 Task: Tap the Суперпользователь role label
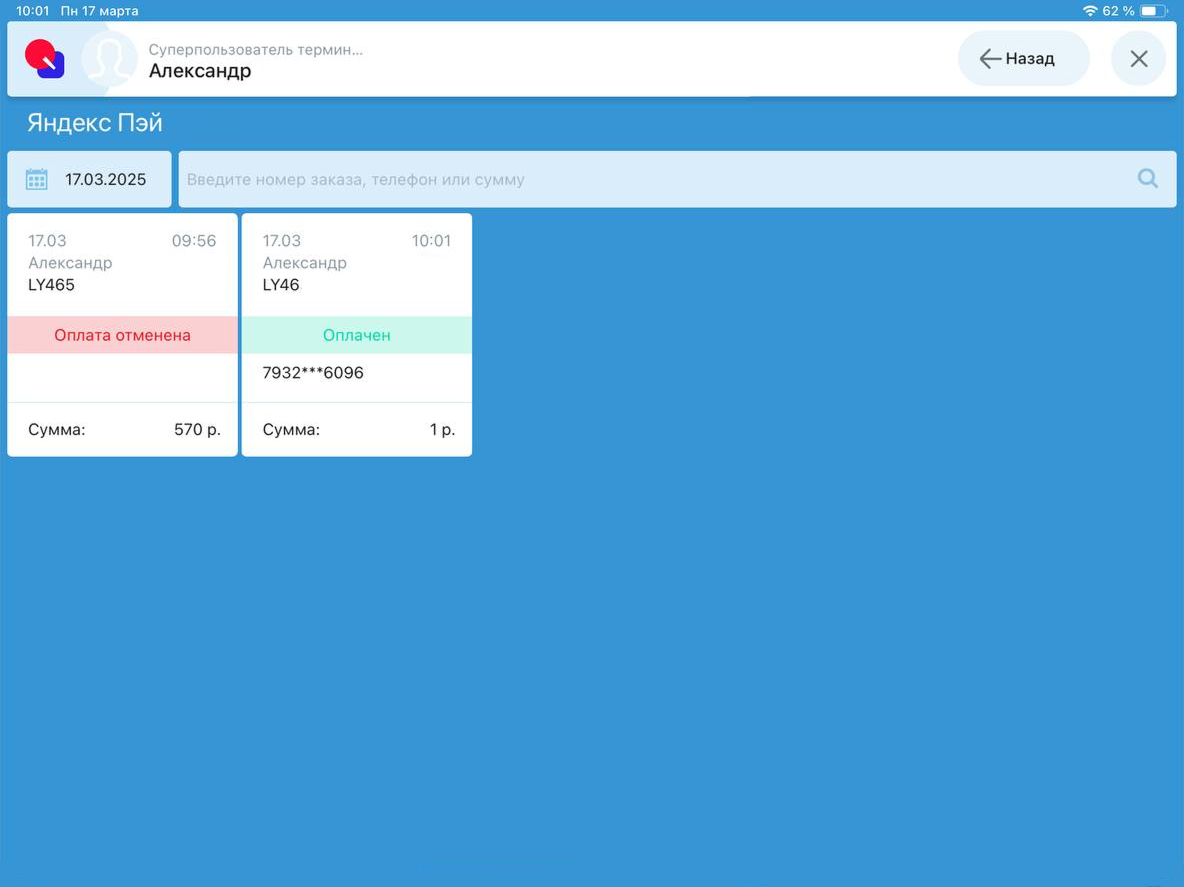pyautogui.click(x=255, y=50)
